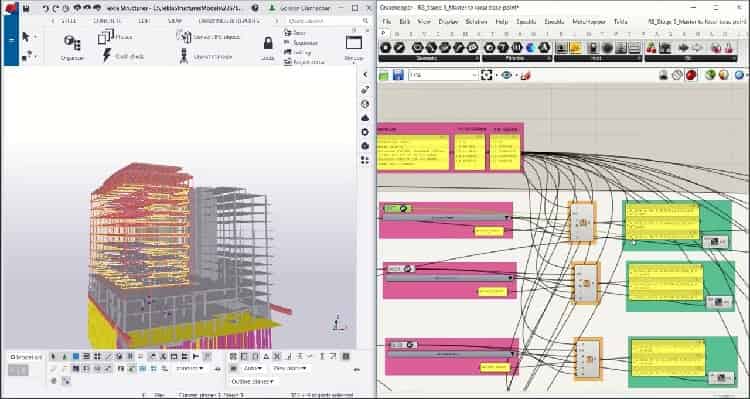Open the Grasshopper File menu
The image size is (750, 399).
[387, 22]
